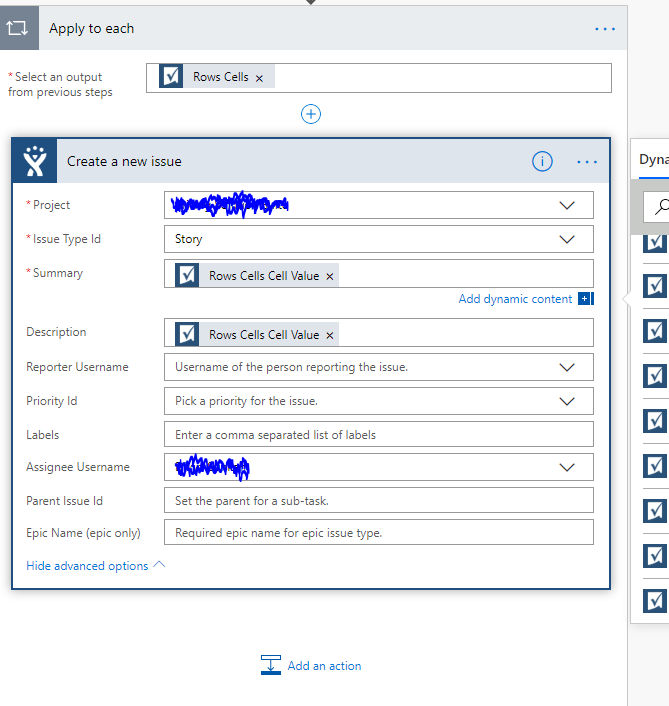The width and height of the screenshot is (669, 706).
Task: Click the Parent Issue Id field
Action: point(379,500)
